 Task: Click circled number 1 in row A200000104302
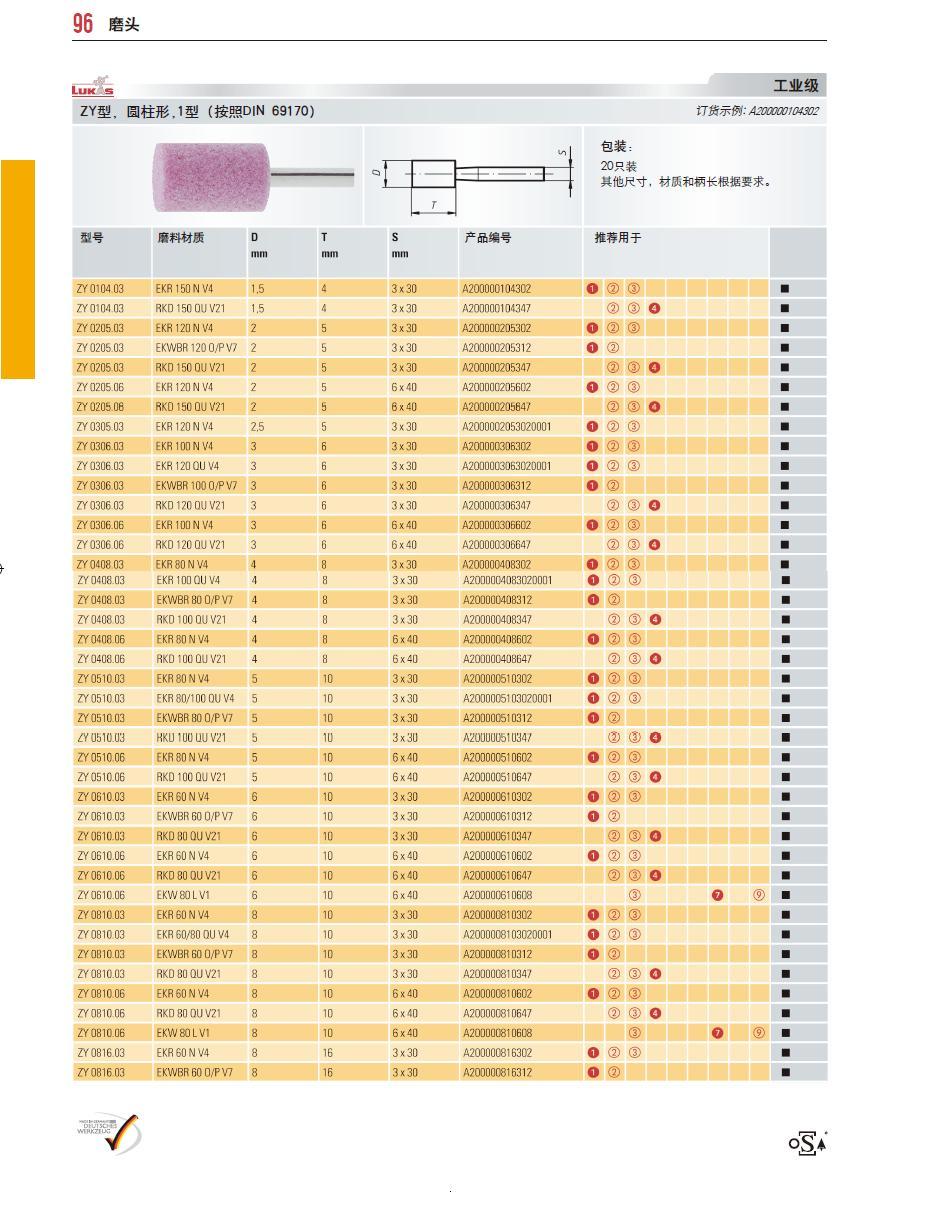pyautogui.click(x=592, y=289)
